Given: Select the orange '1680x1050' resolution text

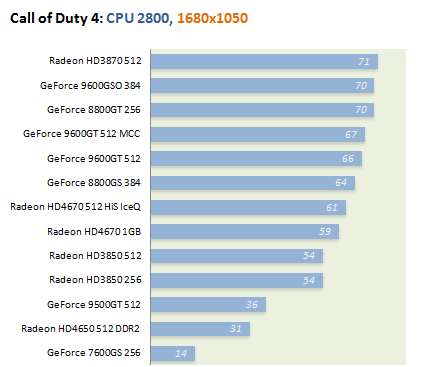Looking at the screenshot, I should 212,18.
